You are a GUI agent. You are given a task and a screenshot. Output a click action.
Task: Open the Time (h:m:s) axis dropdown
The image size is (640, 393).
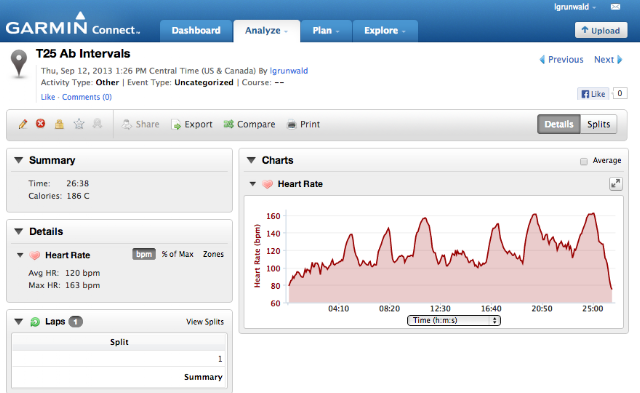[453, 320]
